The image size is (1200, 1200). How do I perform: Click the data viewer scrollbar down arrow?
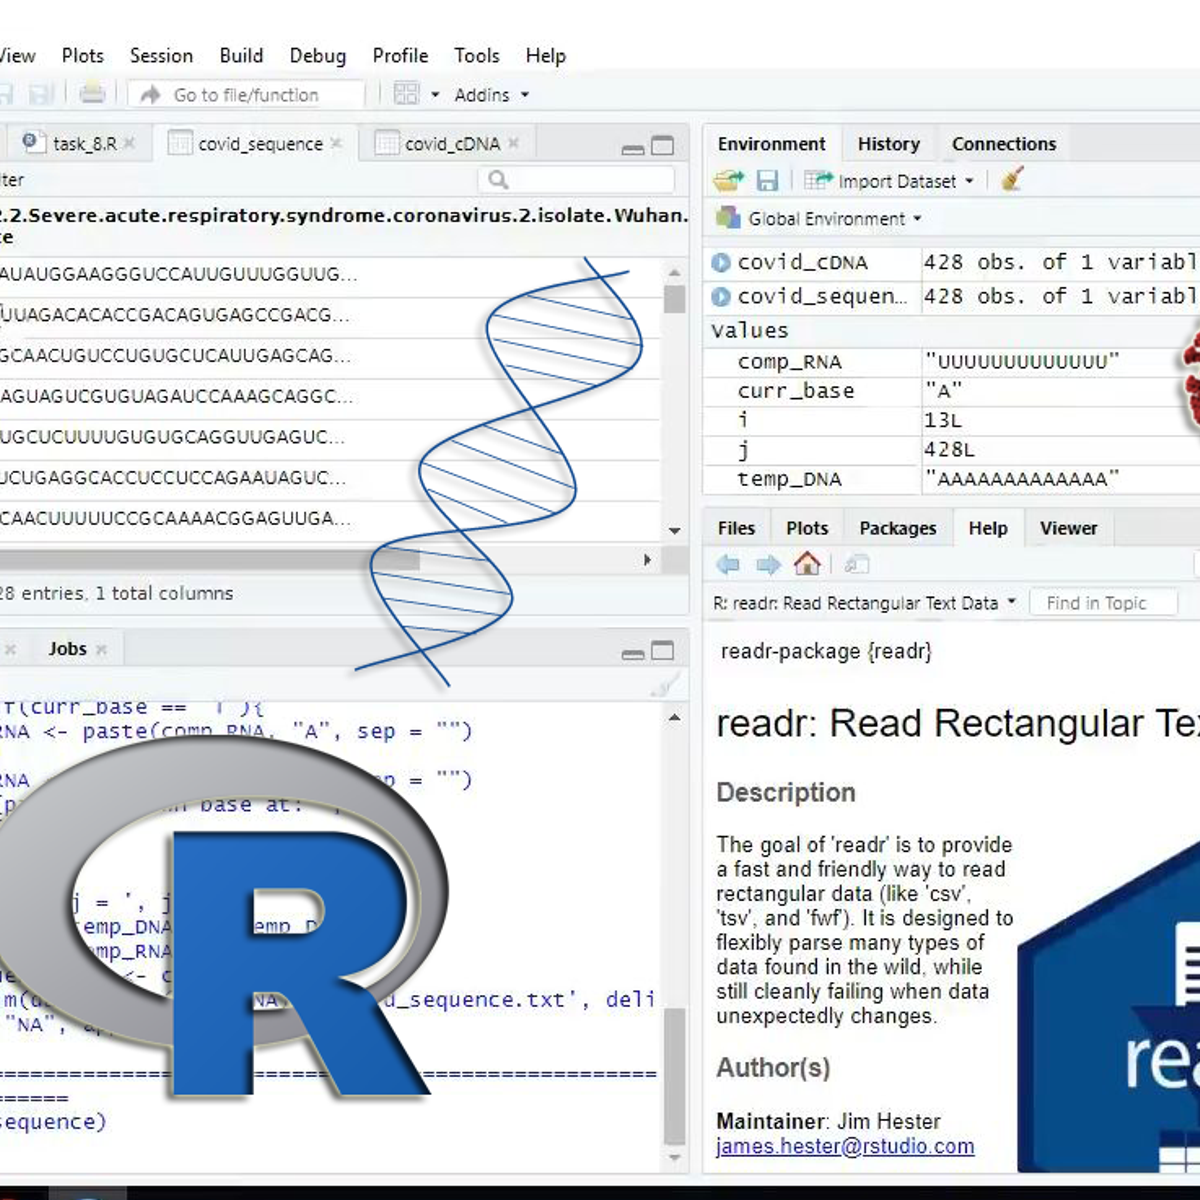[x=675, y=530]
